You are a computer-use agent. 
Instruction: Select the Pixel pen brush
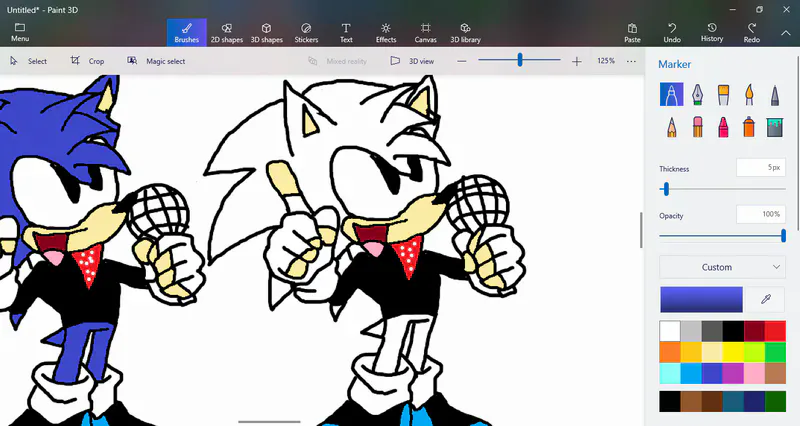775,94
